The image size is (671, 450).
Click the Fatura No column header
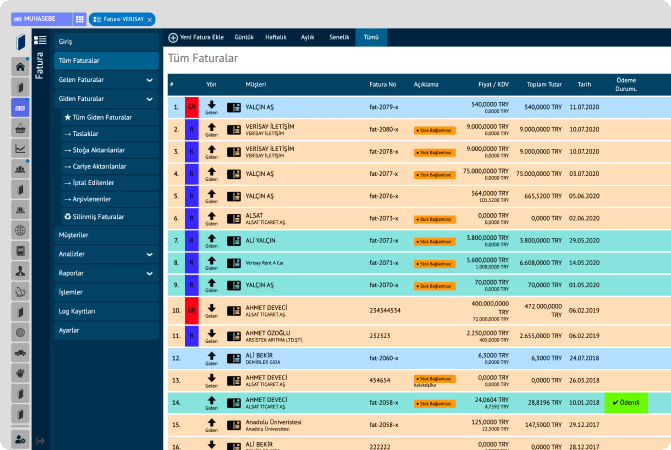383,85
